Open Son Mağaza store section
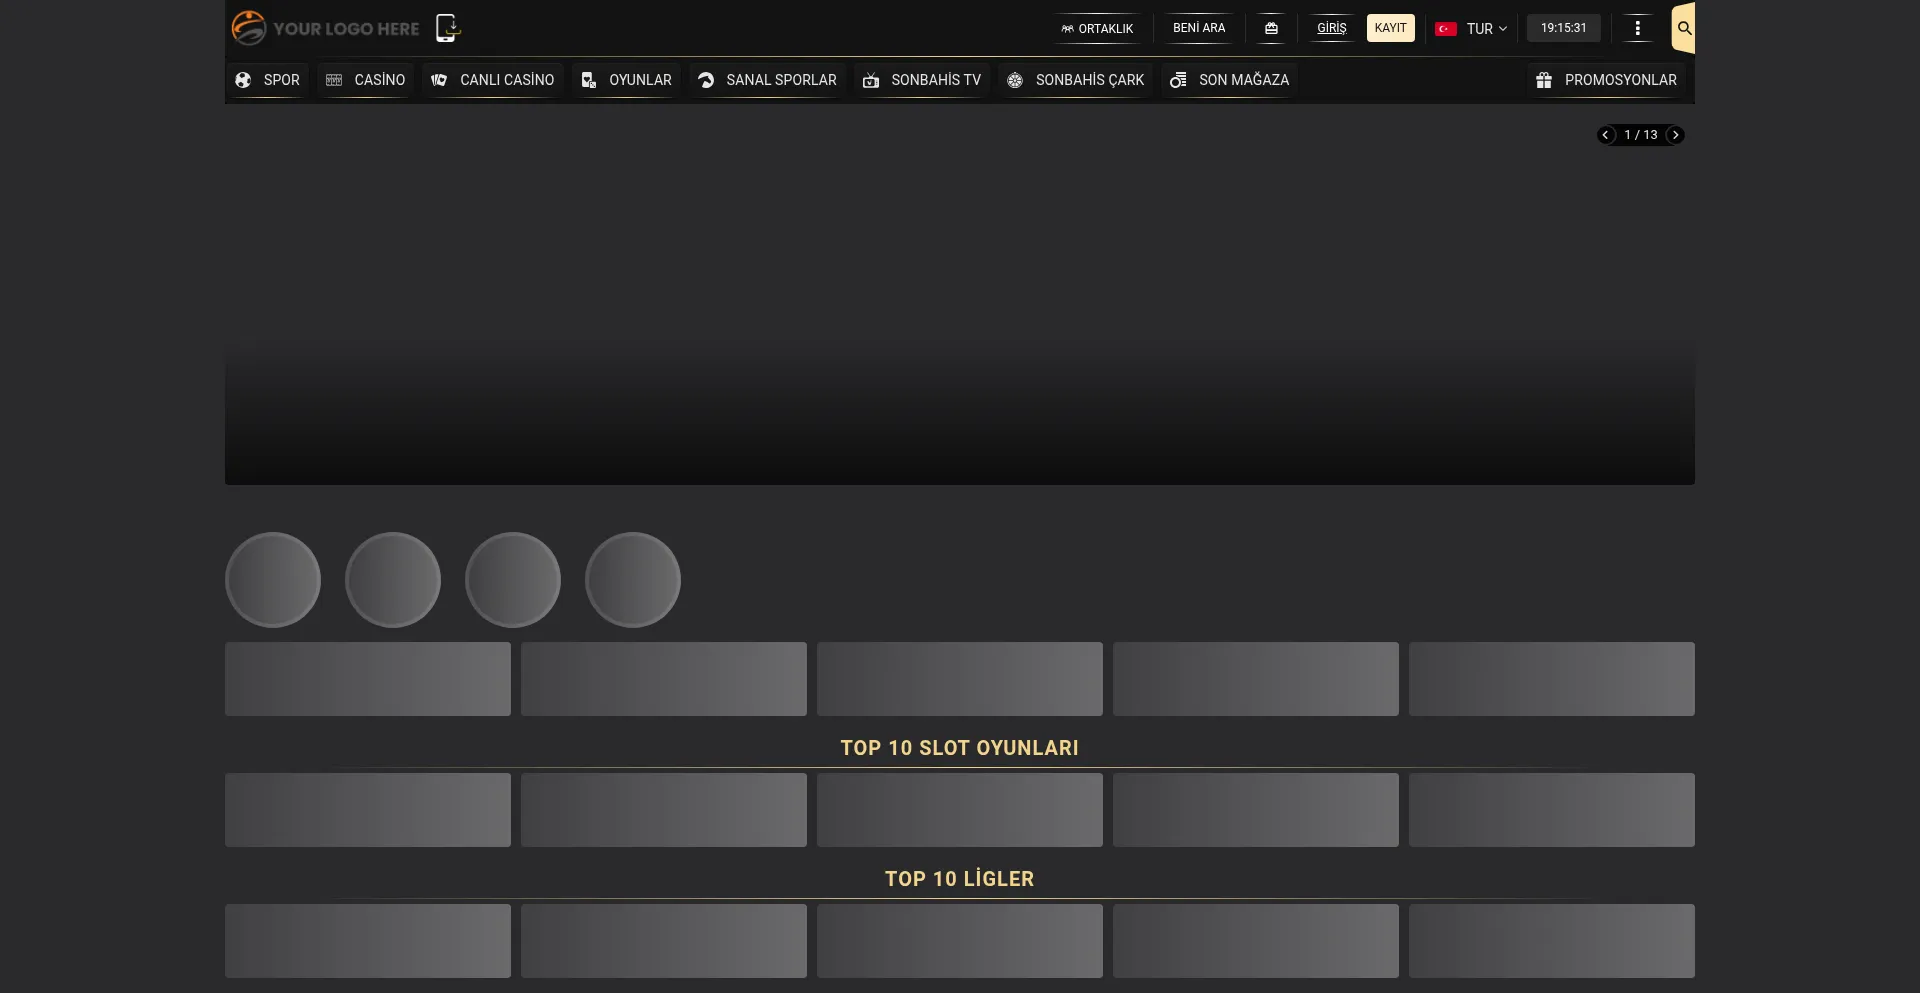 1230,80
